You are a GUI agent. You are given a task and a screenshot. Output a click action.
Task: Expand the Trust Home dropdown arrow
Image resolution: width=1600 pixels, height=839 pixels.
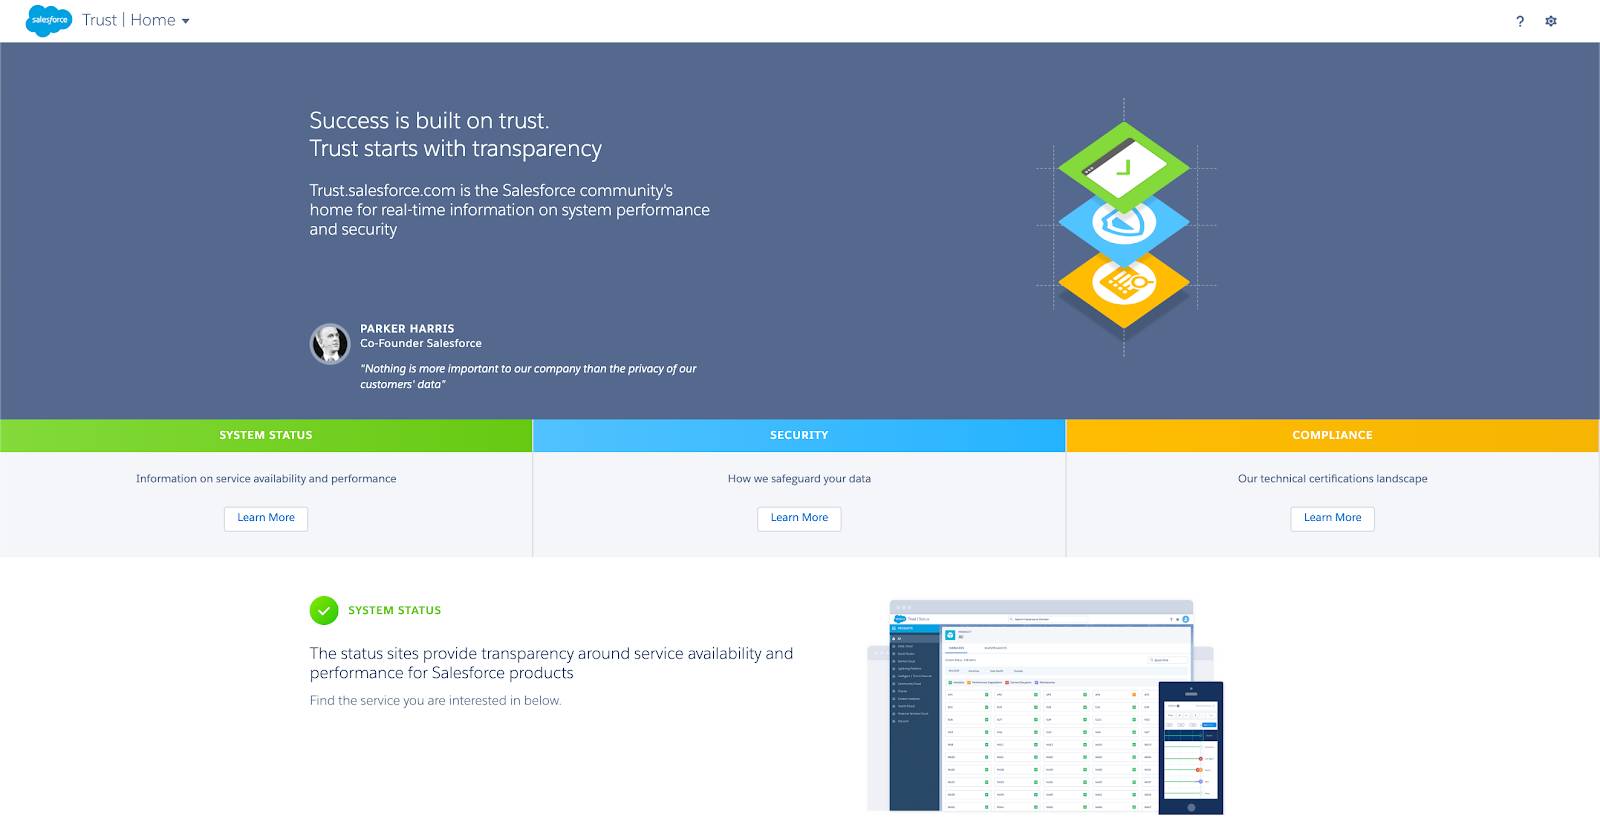185,21
